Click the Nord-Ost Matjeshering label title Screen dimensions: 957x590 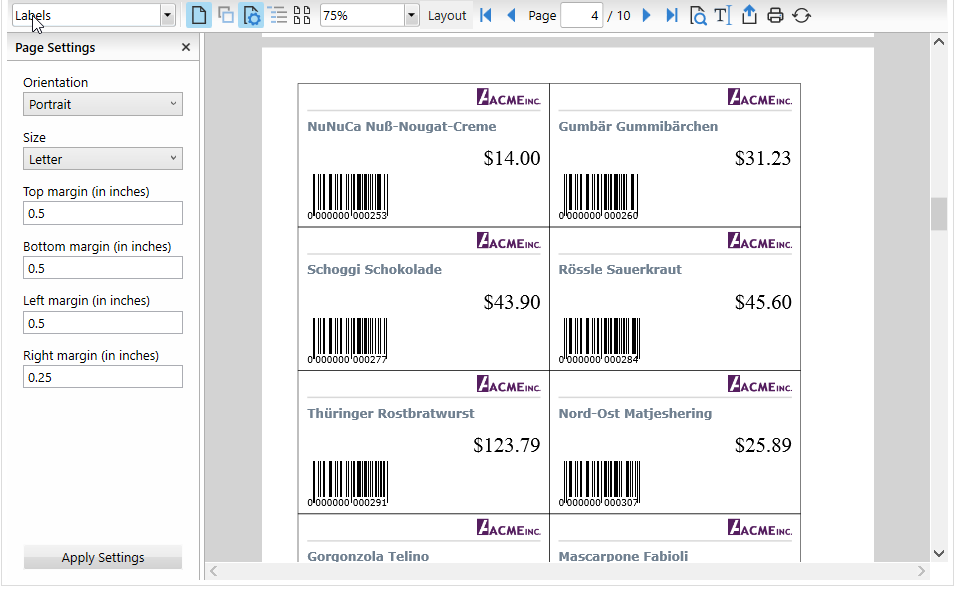(635, 413)
